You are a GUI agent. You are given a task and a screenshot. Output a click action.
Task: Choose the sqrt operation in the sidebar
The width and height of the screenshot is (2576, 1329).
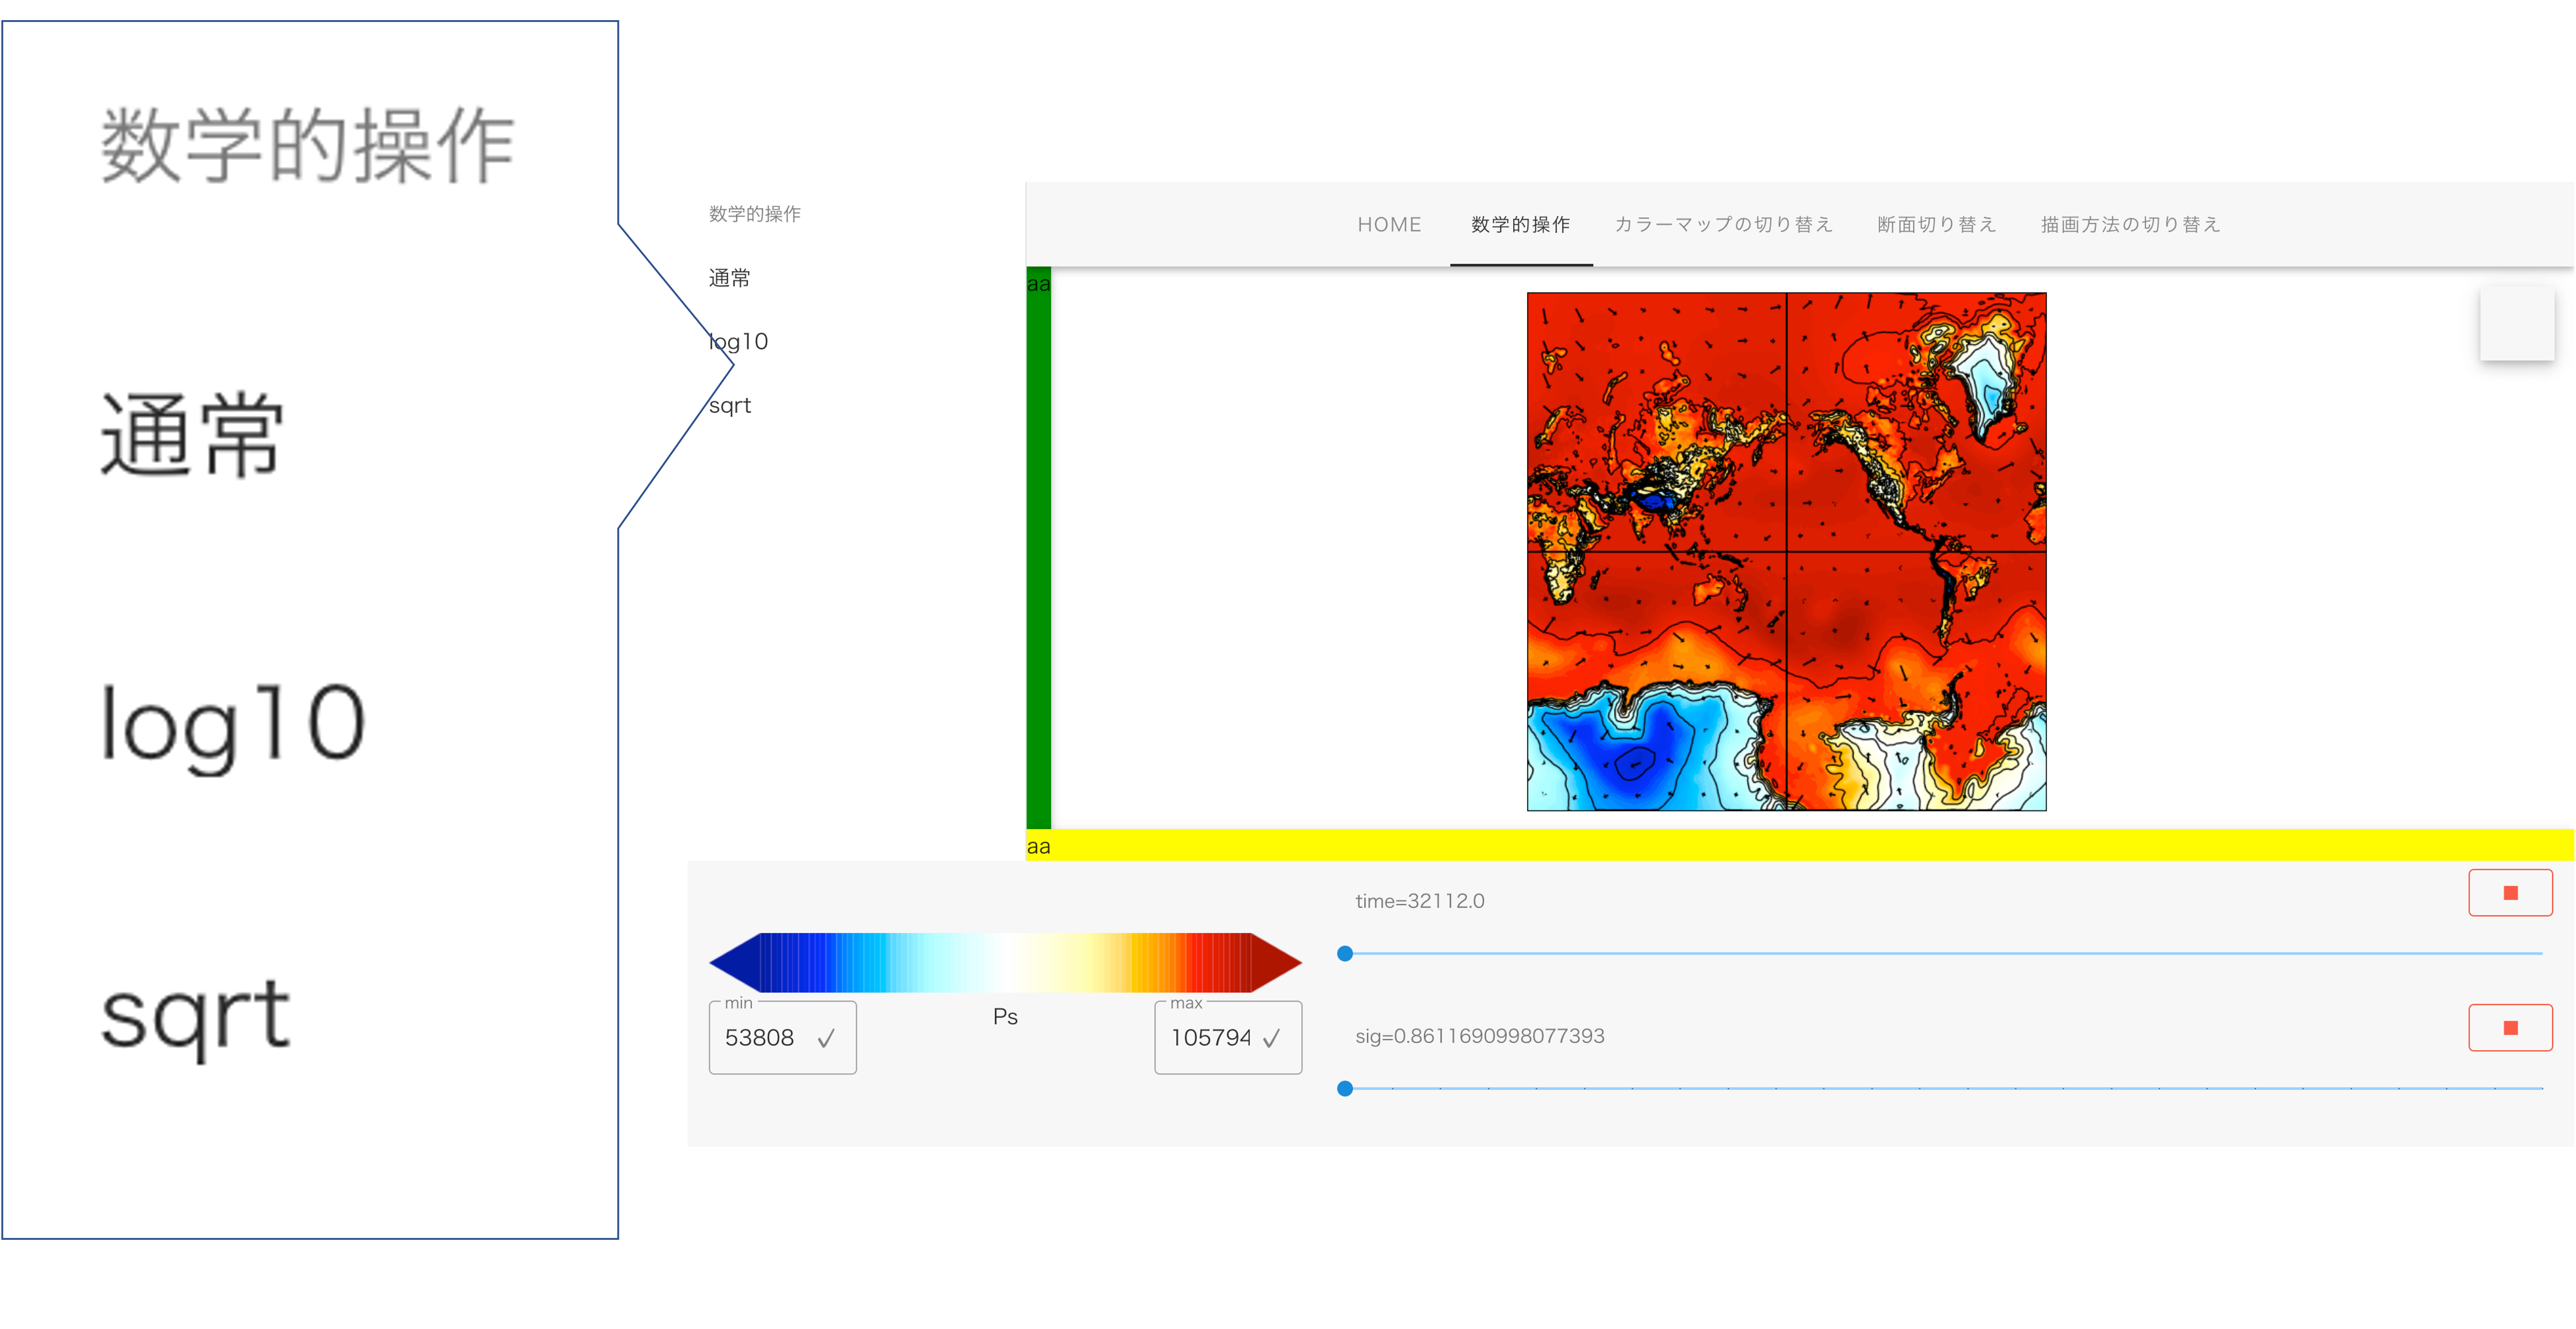pos(730,405)
